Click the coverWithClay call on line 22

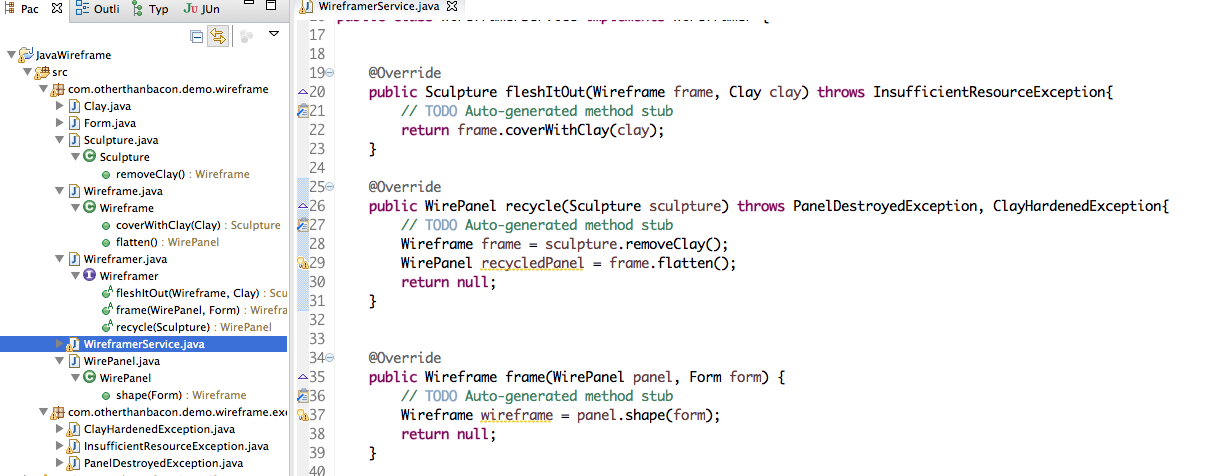(561, 130)
